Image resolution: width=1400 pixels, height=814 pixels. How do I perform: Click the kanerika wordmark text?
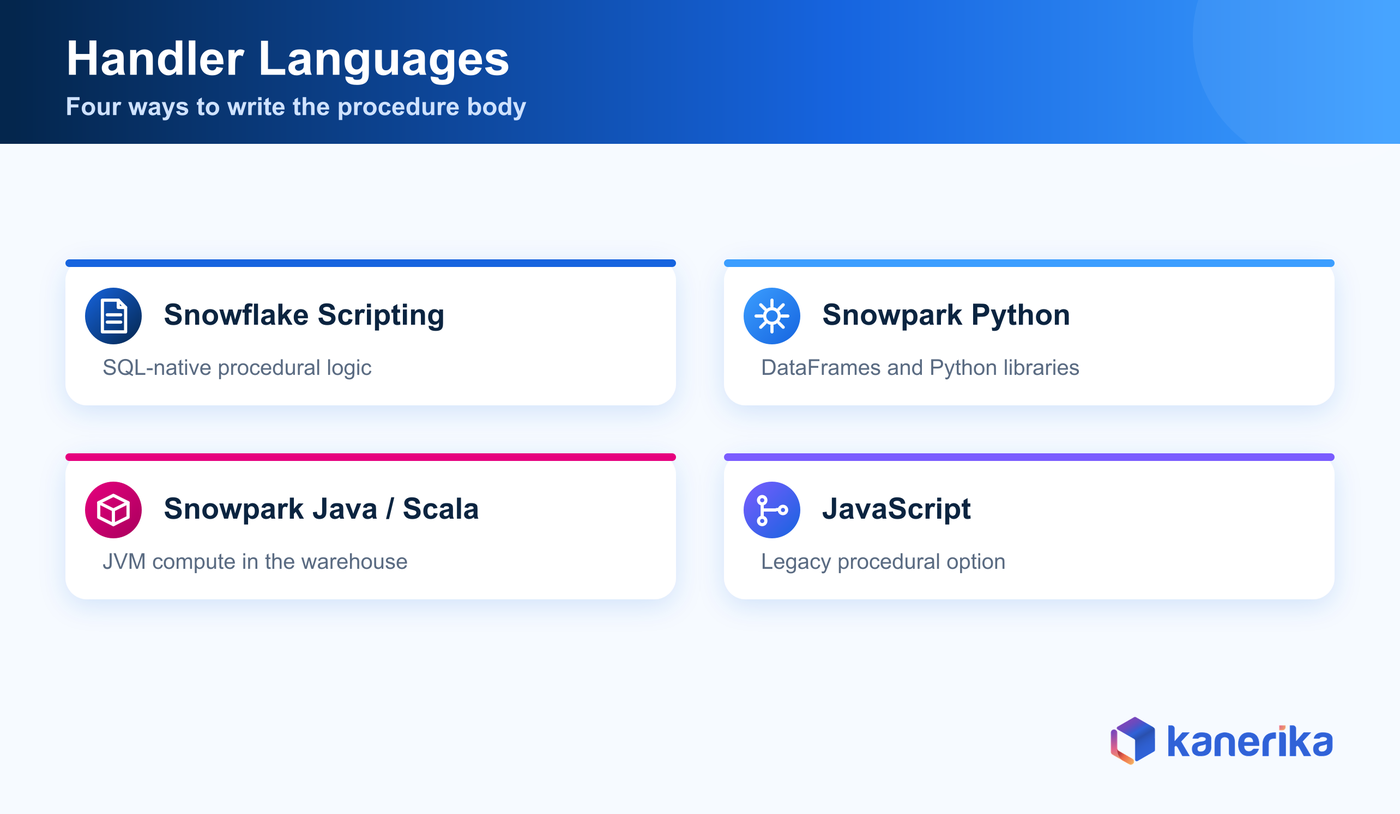[1250, 742]
